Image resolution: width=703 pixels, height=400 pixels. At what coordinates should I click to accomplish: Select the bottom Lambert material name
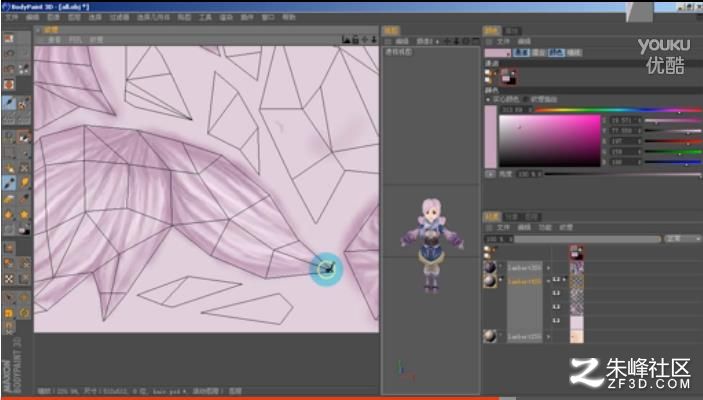(x=525, y=336)
